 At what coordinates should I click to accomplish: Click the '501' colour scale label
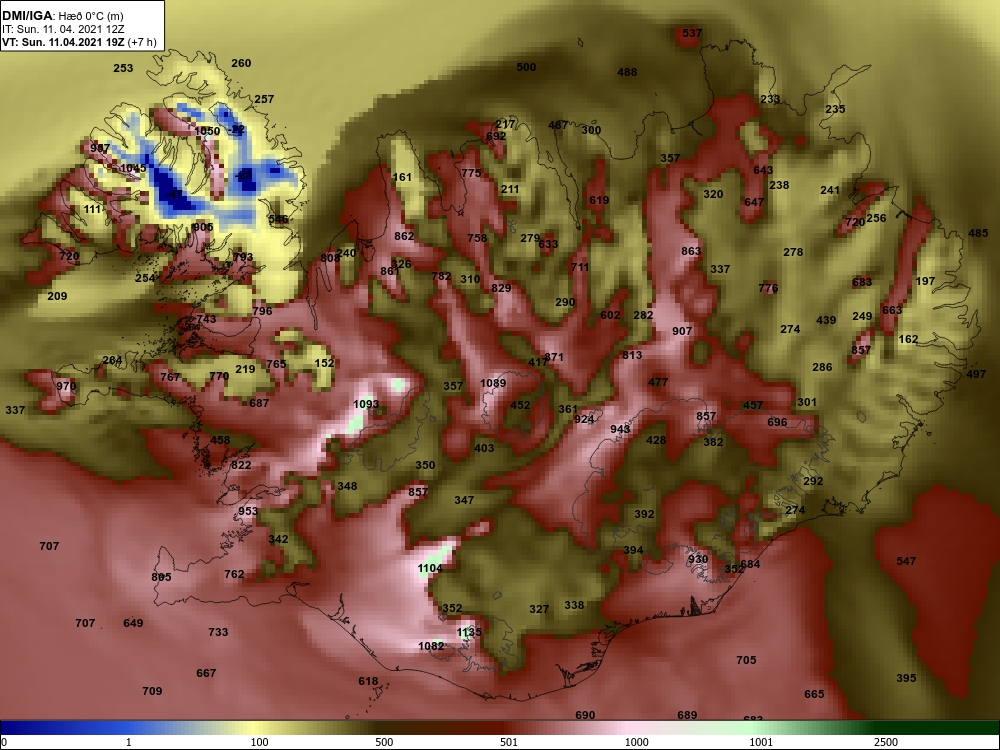508,742
